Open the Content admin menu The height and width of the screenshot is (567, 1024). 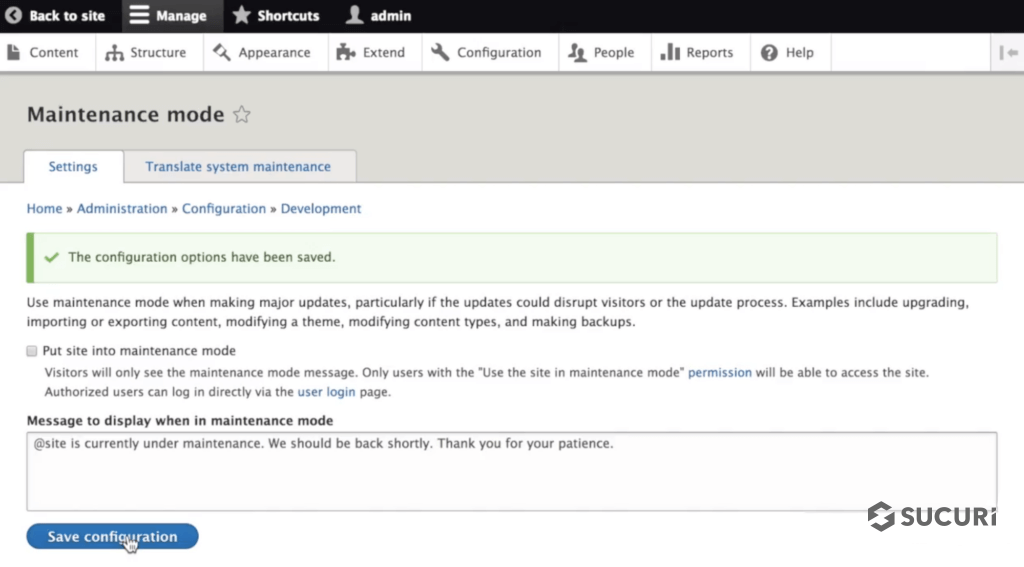coord(43,53)
